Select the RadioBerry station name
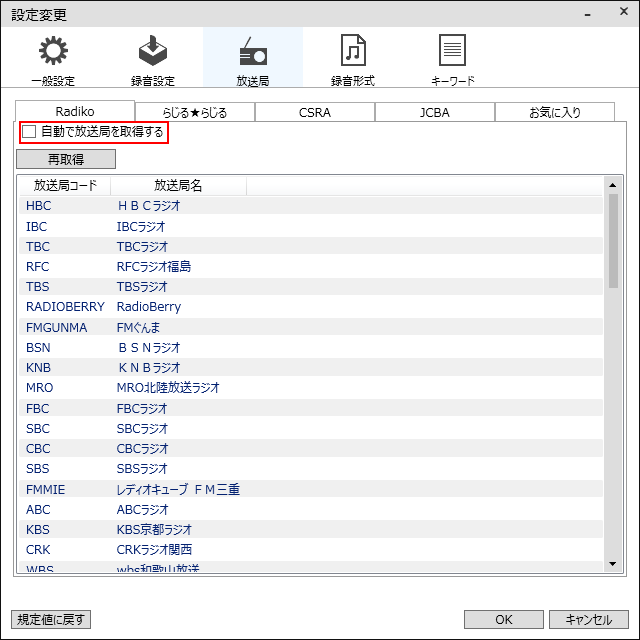This screenshot has width=640, height=640. pos(149,307)
